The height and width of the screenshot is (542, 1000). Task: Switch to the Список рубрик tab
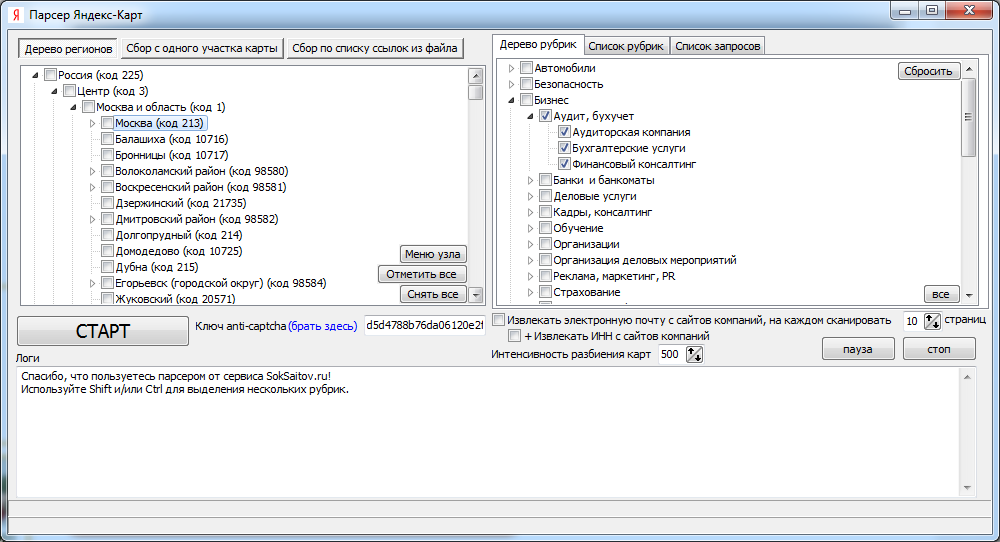point(625,46)
